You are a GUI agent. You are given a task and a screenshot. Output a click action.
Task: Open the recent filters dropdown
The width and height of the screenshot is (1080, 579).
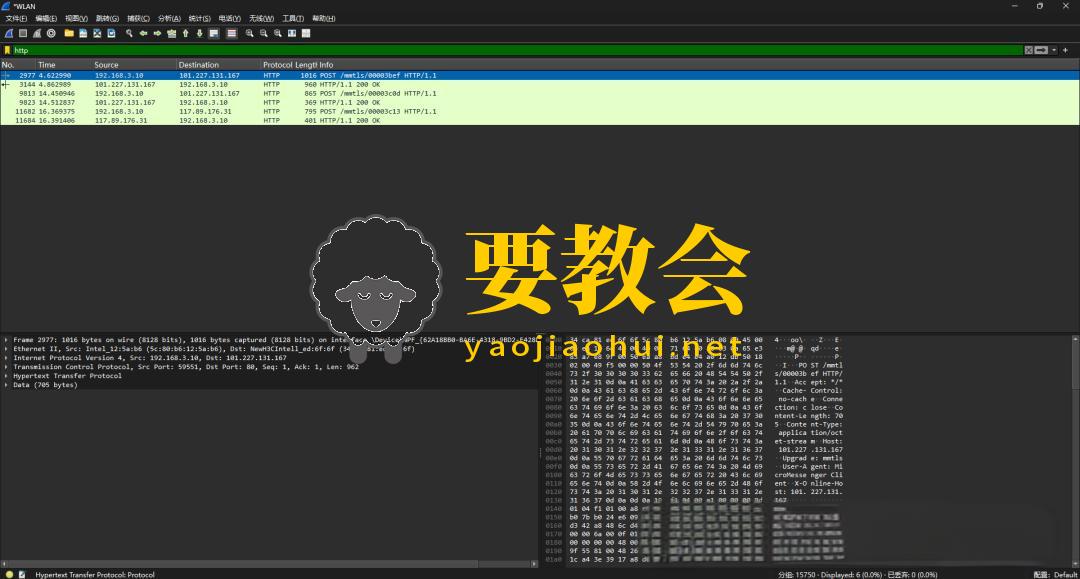click(x=1054, y=50)
